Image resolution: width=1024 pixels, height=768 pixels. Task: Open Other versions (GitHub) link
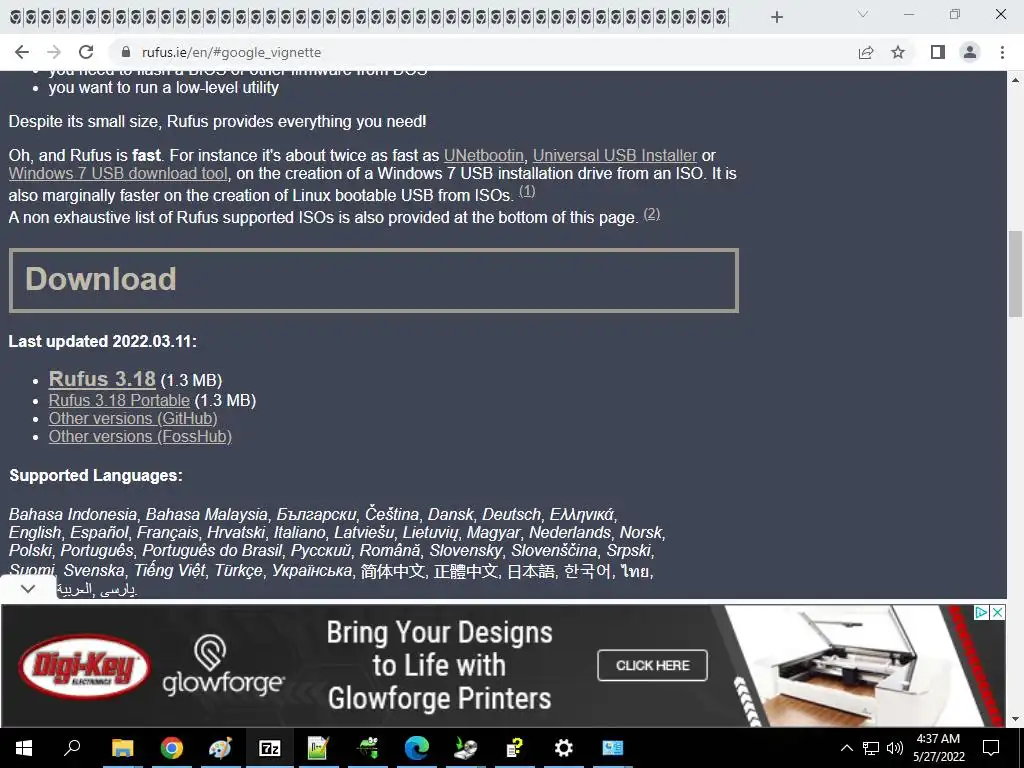133,419
